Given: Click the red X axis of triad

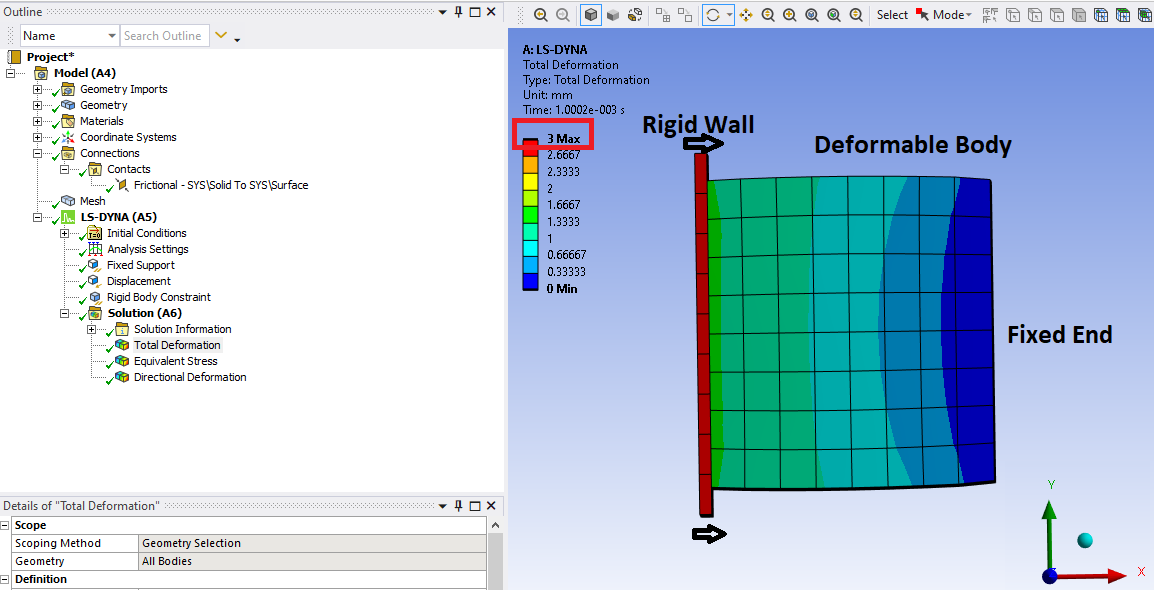Looking at the screenshot, I should (x=1092, y=575).
